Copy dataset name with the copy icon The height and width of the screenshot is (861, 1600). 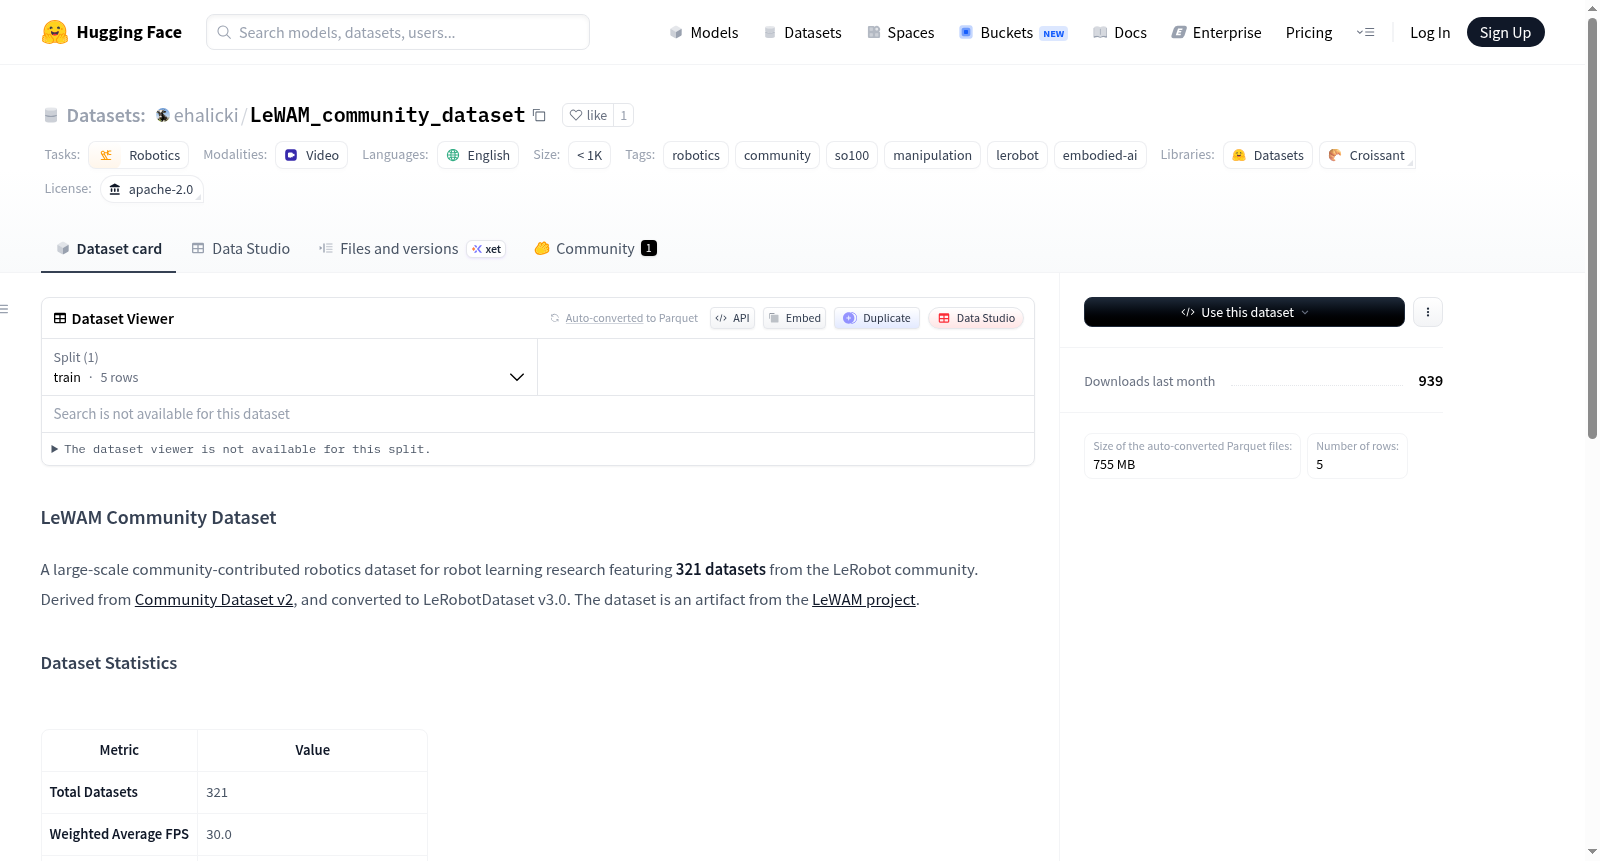tap(539, 115)
